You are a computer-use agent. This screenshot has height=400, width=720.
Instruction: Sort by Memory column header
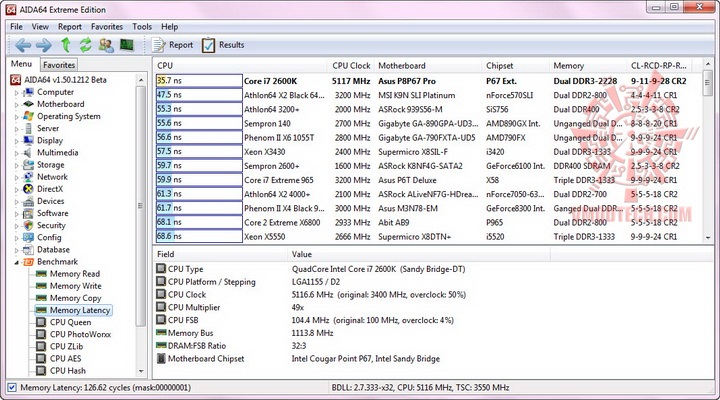[588, 66]
